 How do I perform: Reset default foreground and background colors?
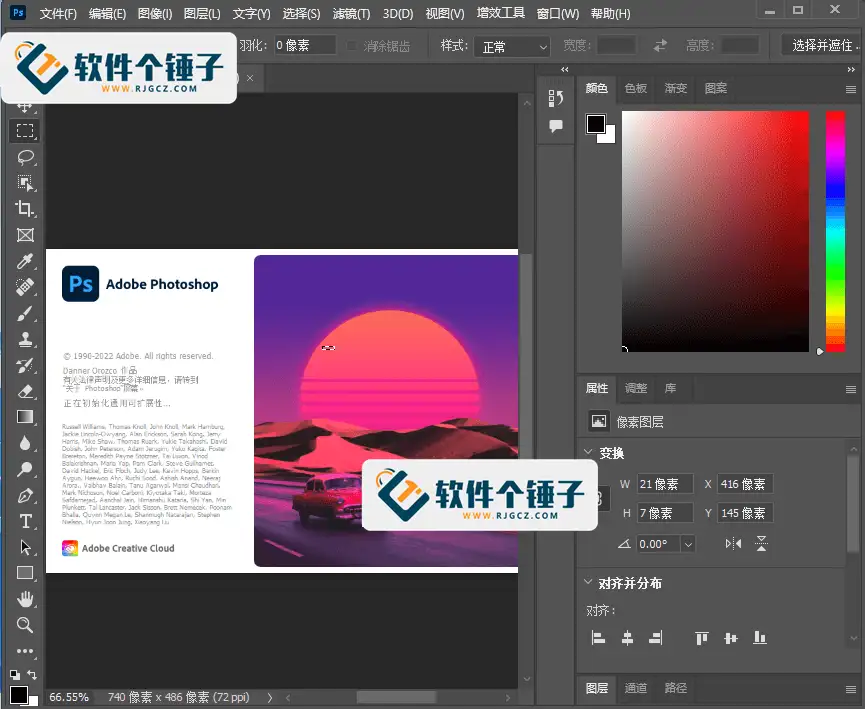tap(14, 676)
